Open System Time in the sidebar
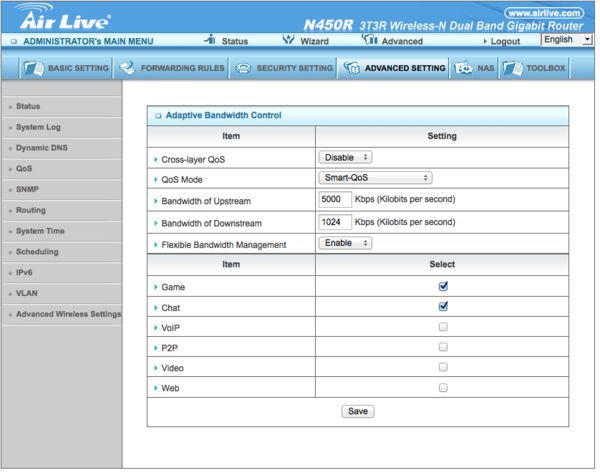Image resolution: width=600 pixels, height=473 pixels. click(40, 231)
